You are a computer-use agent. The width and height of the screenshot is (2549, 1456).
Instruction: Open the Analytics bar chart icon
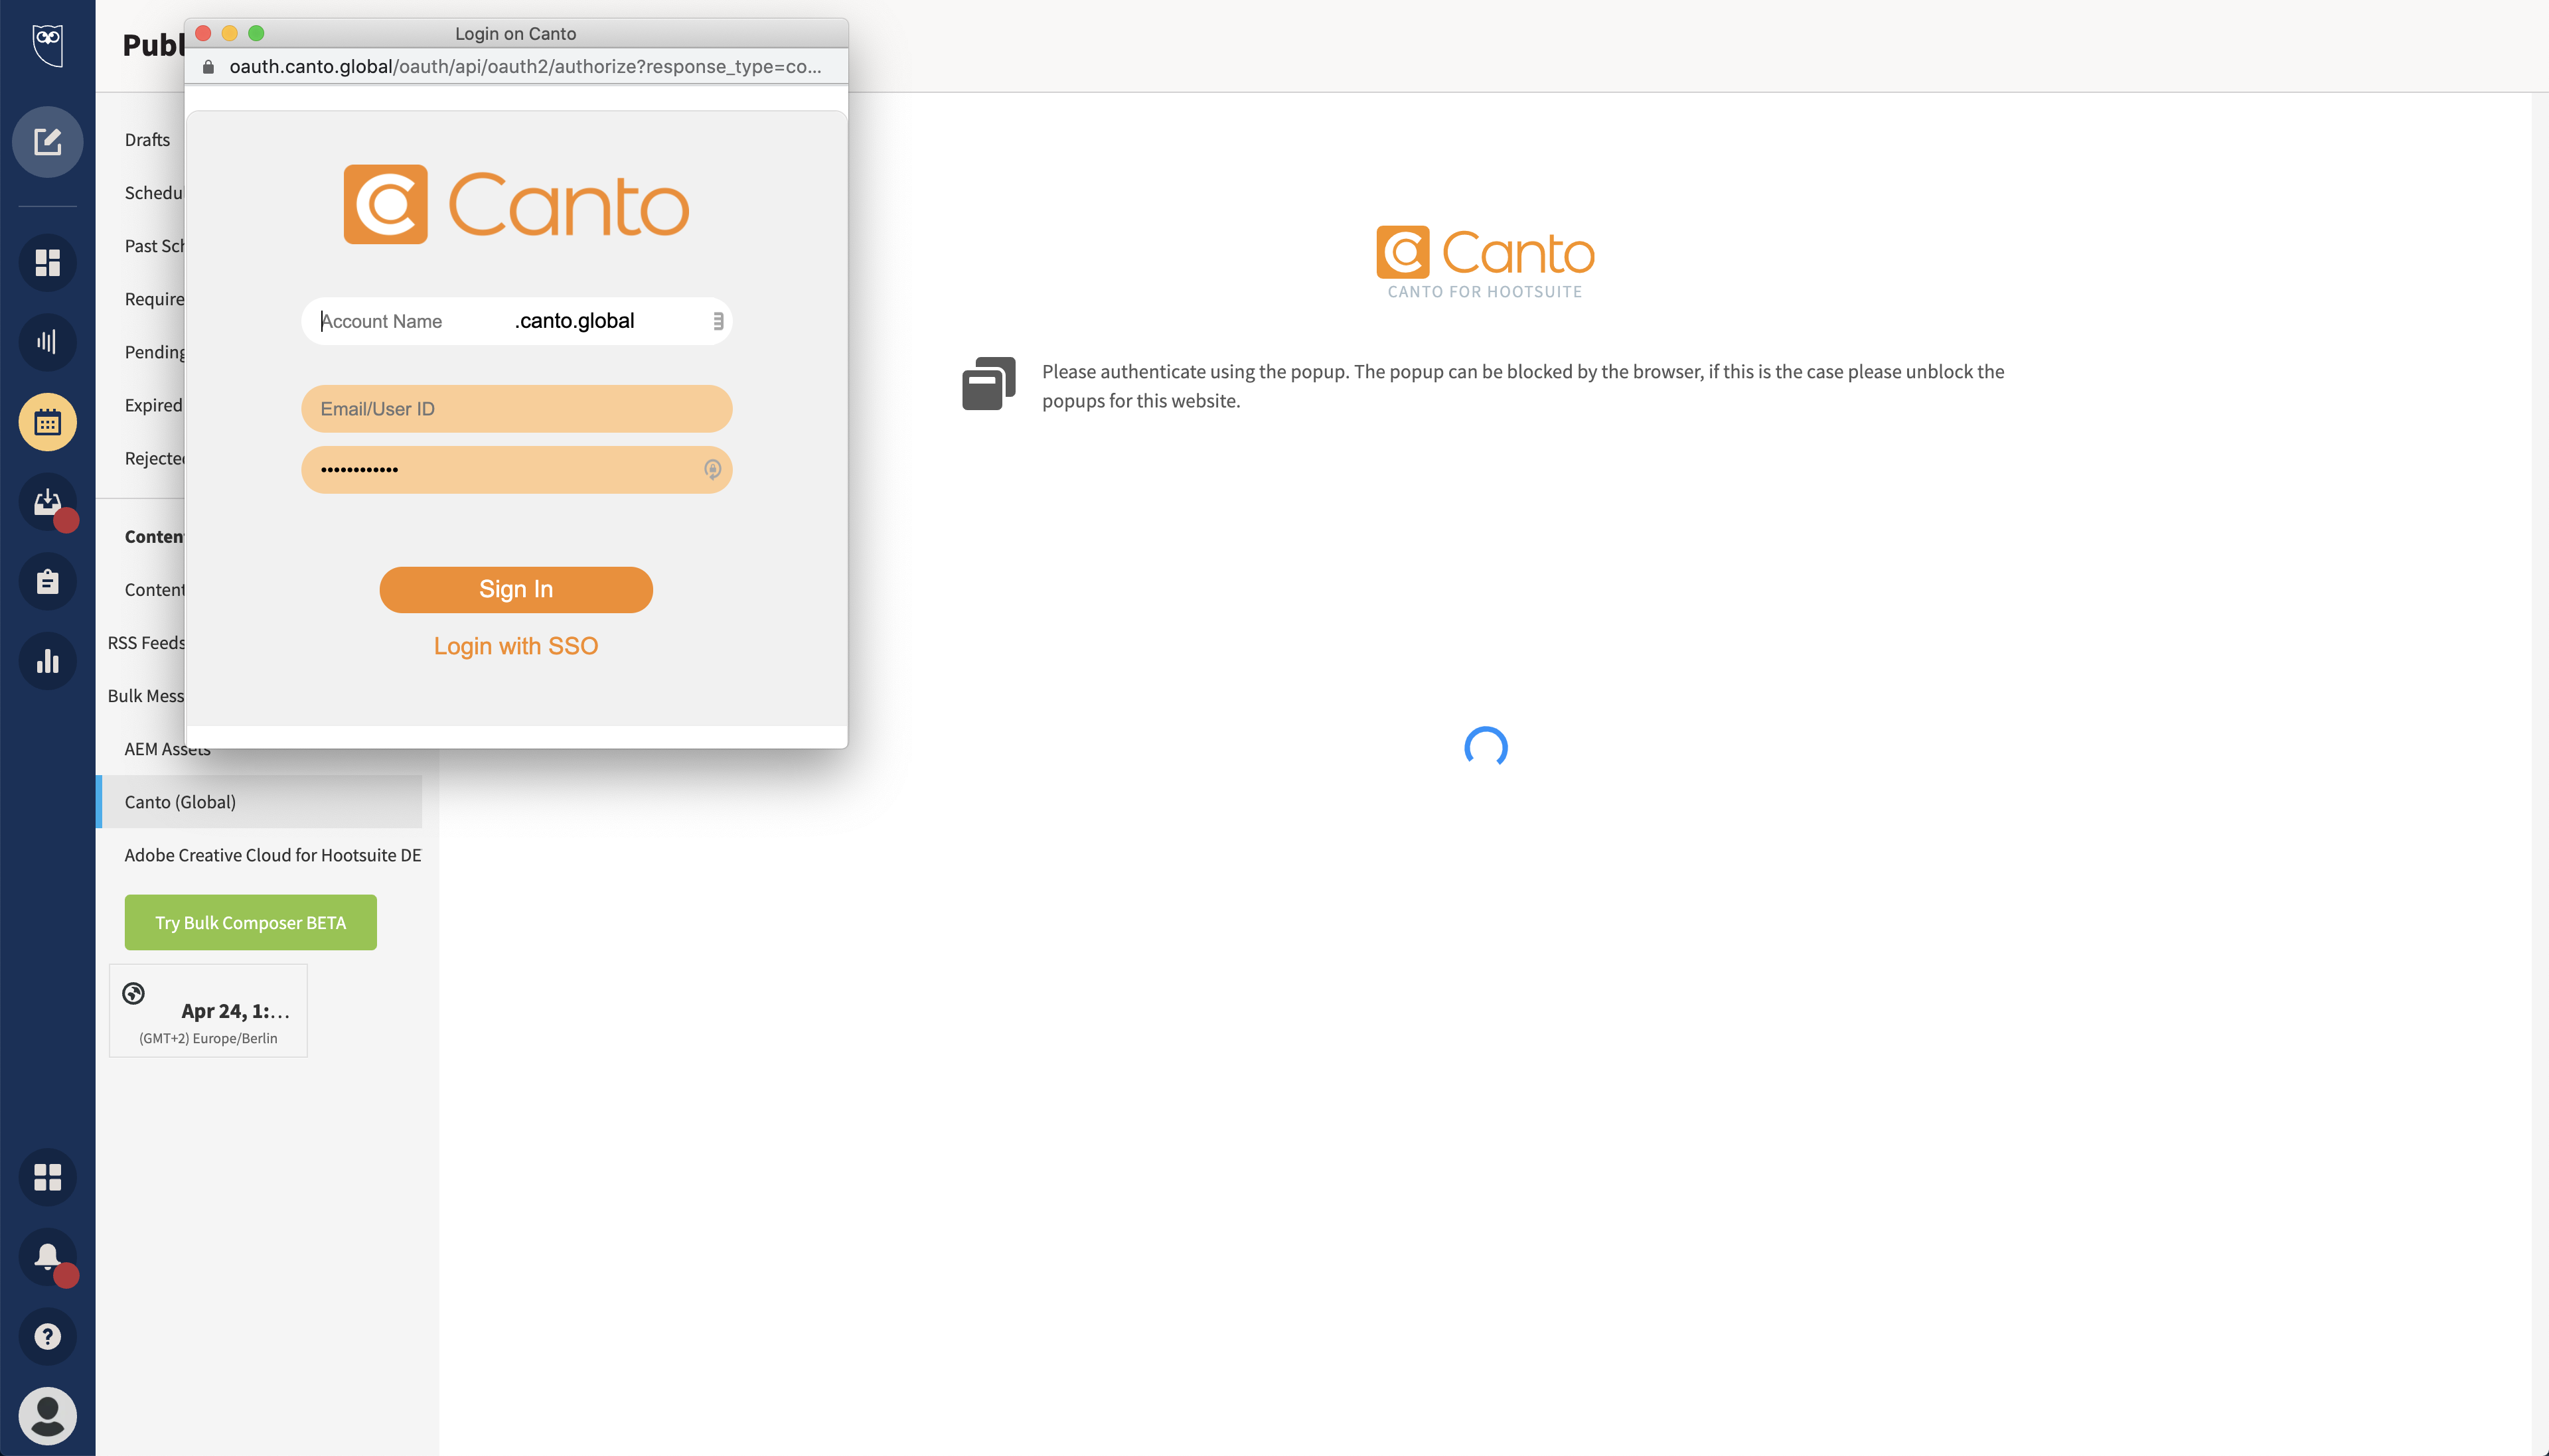47,661
